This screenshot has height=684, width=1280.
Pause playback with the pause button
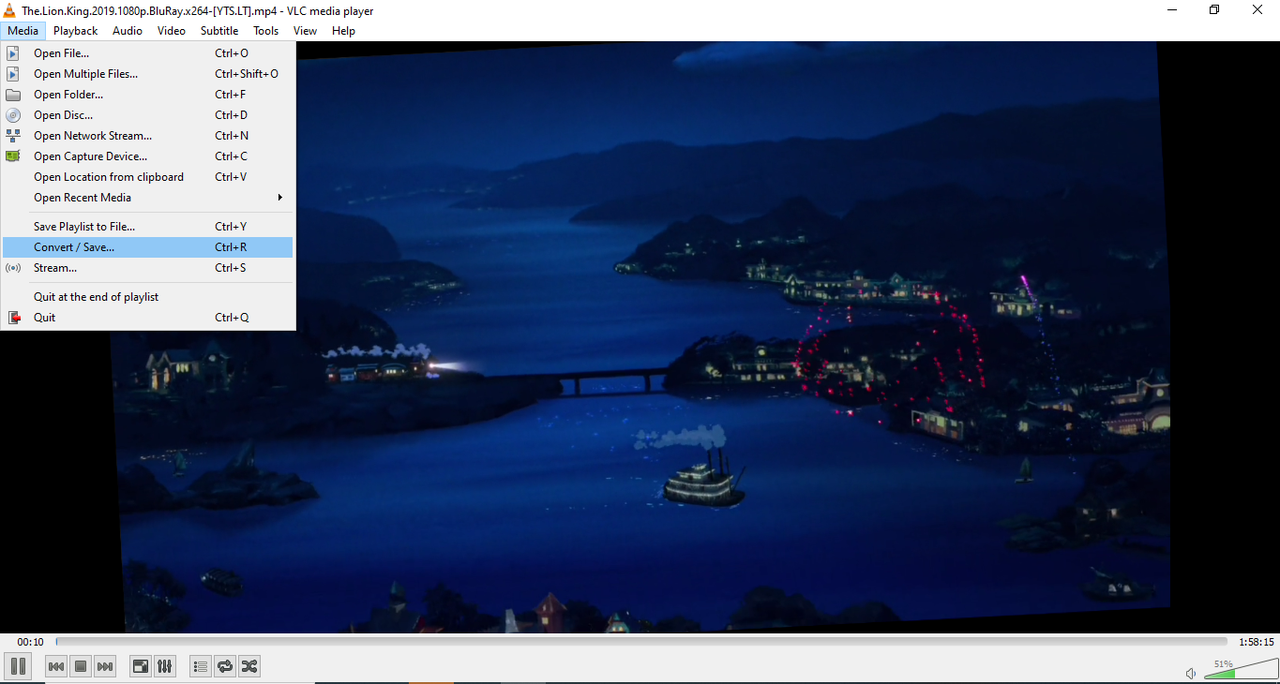click(x=17, y=666)
